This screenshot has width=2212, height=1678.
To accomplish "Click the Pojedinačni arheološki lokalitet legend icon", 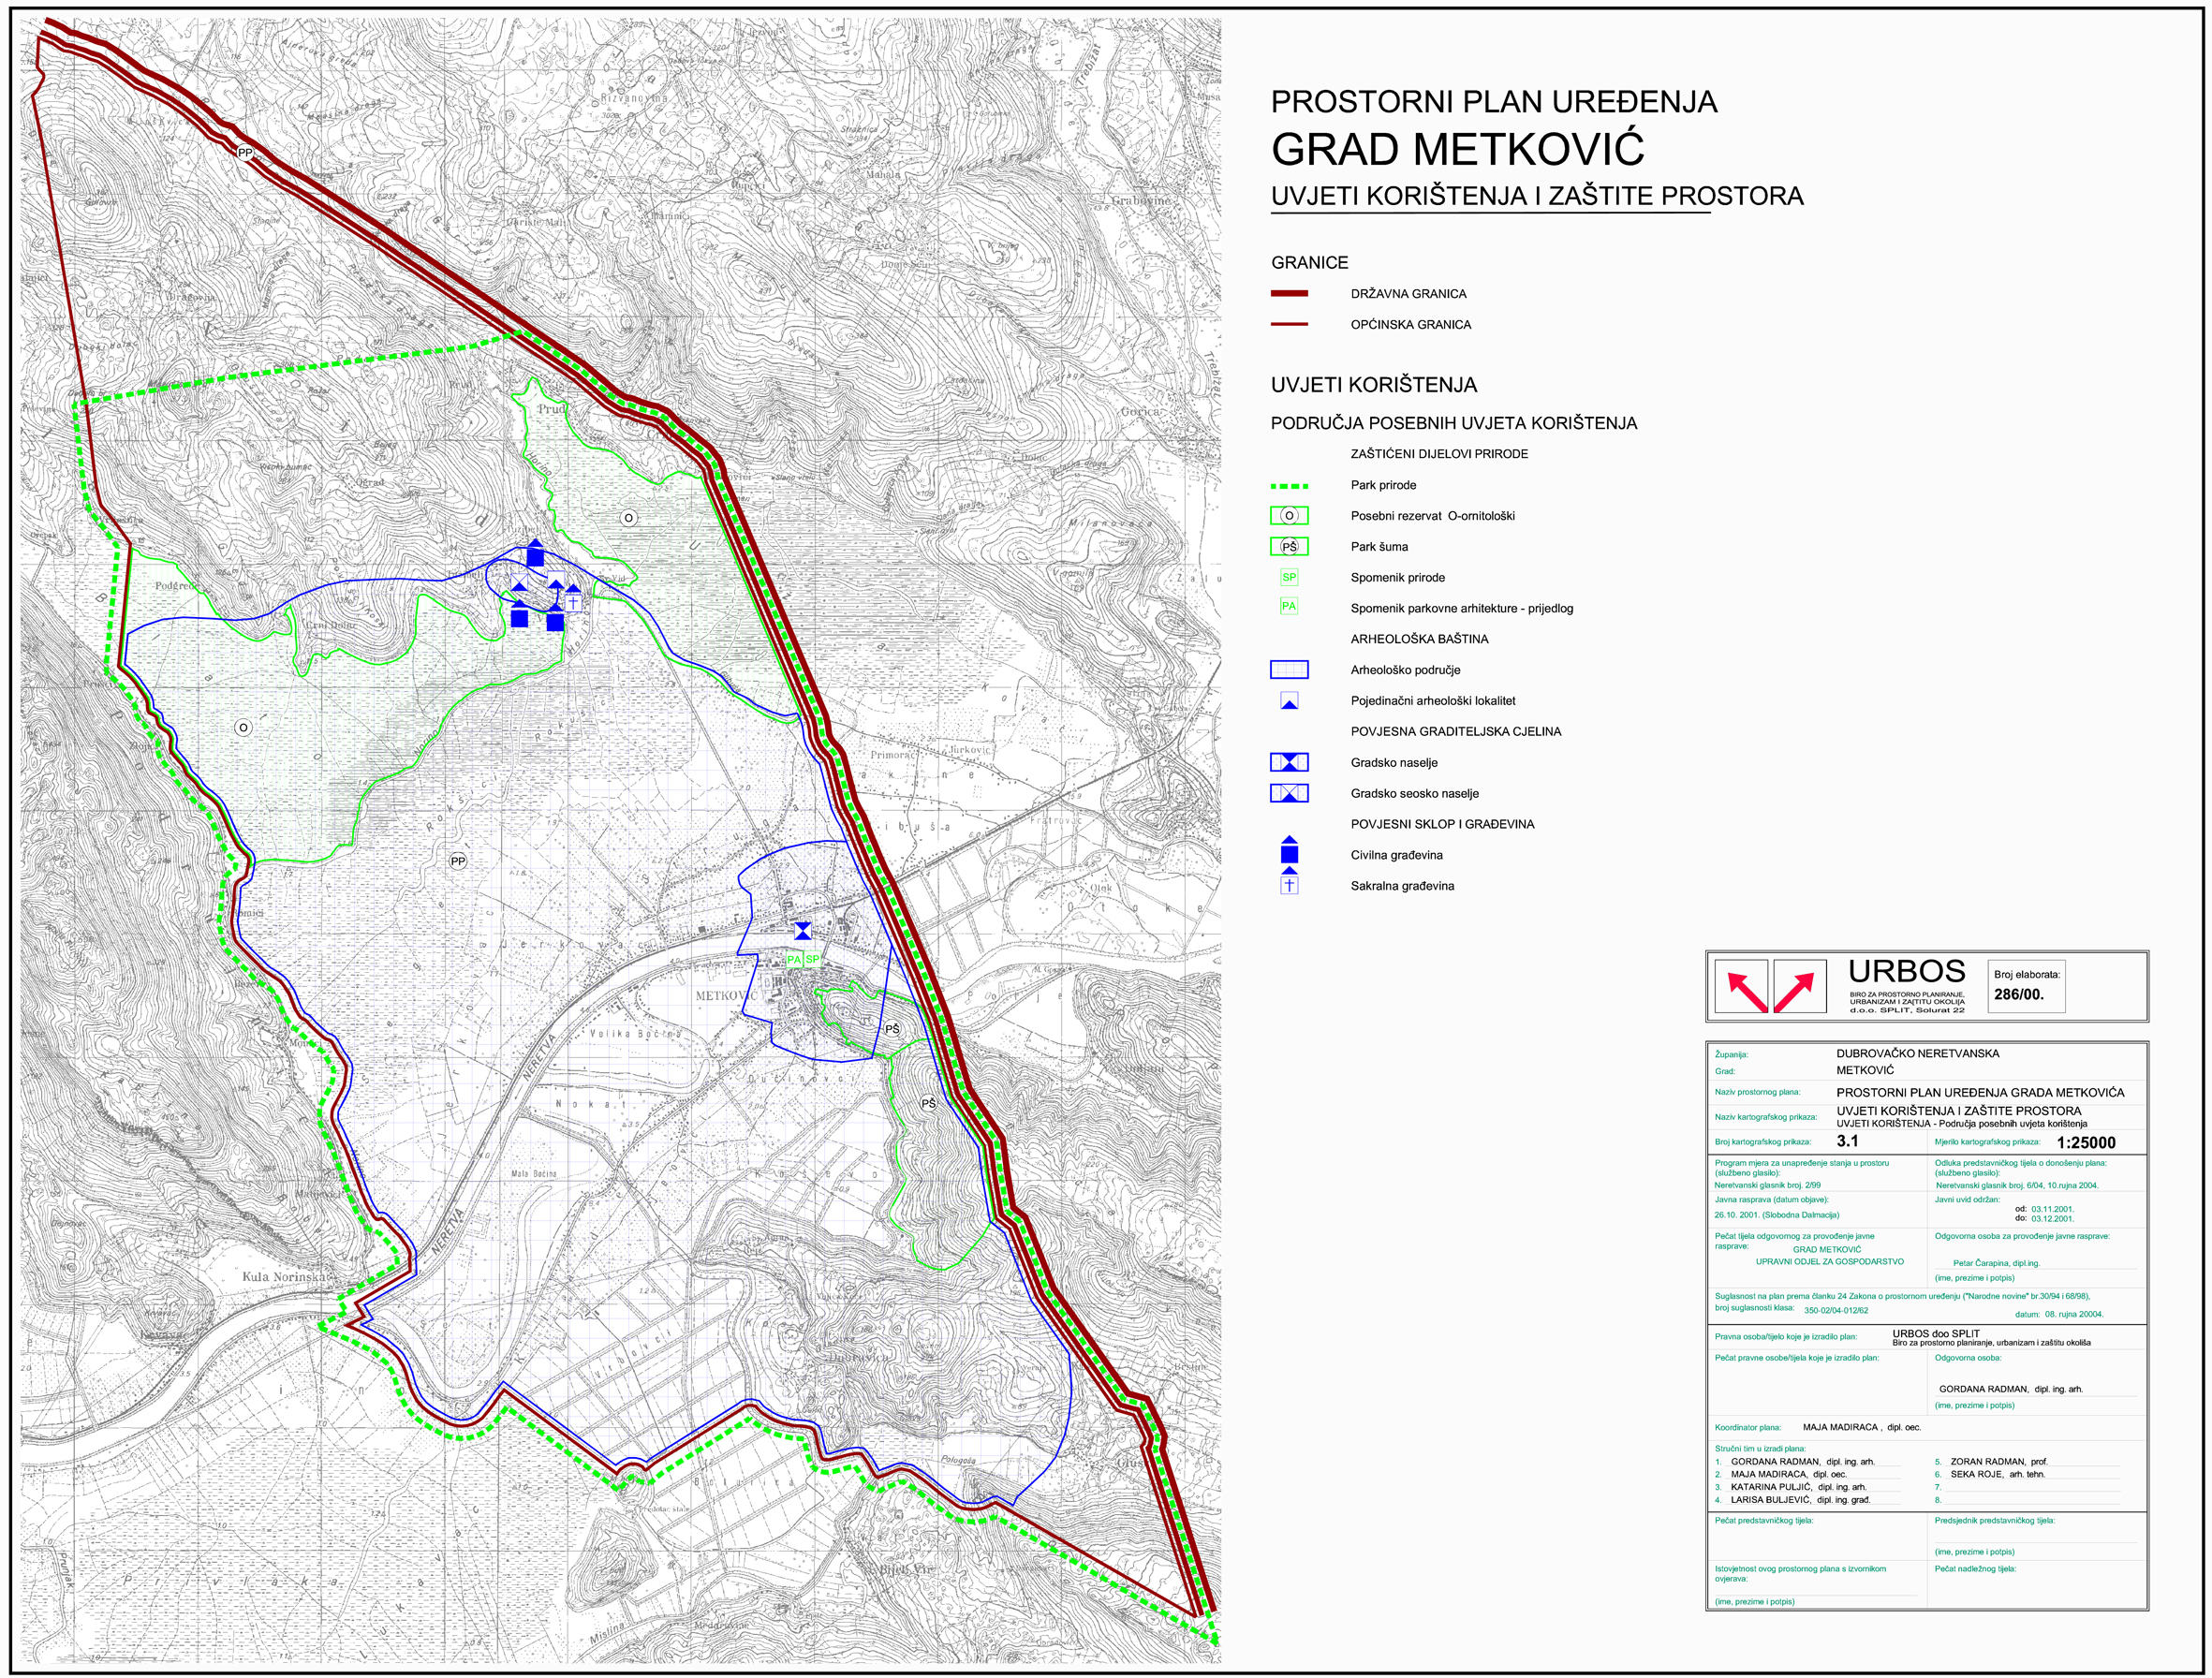I will click(1289, 701).
